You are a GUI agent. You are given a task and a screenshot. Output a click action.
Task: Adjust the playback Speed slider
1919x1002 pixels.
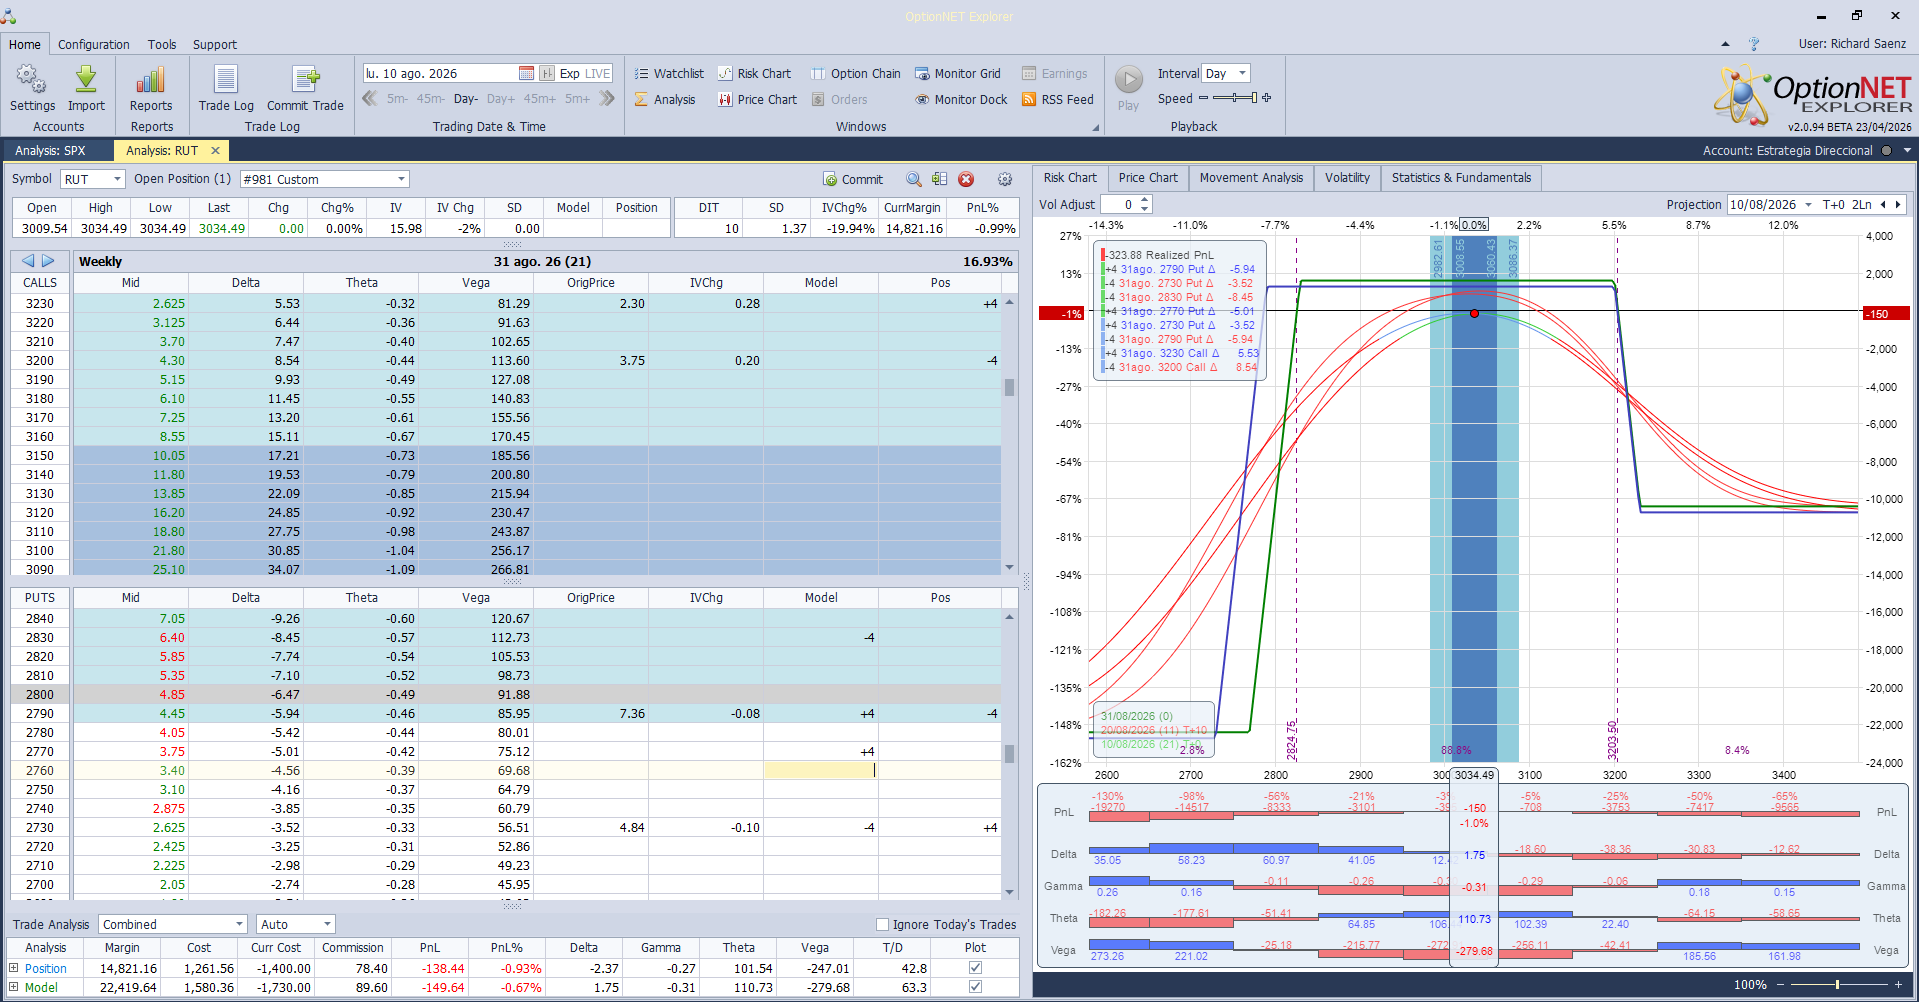tap(1235, 98)
